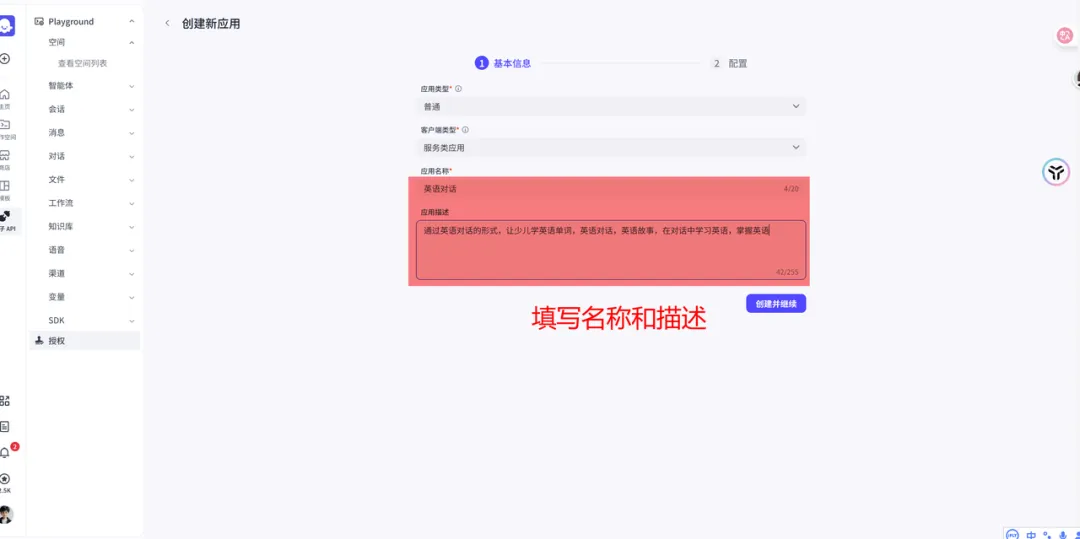Expand the 语音 menu group
Viewport: 1080px width, 539px height.
pos(132,250)
